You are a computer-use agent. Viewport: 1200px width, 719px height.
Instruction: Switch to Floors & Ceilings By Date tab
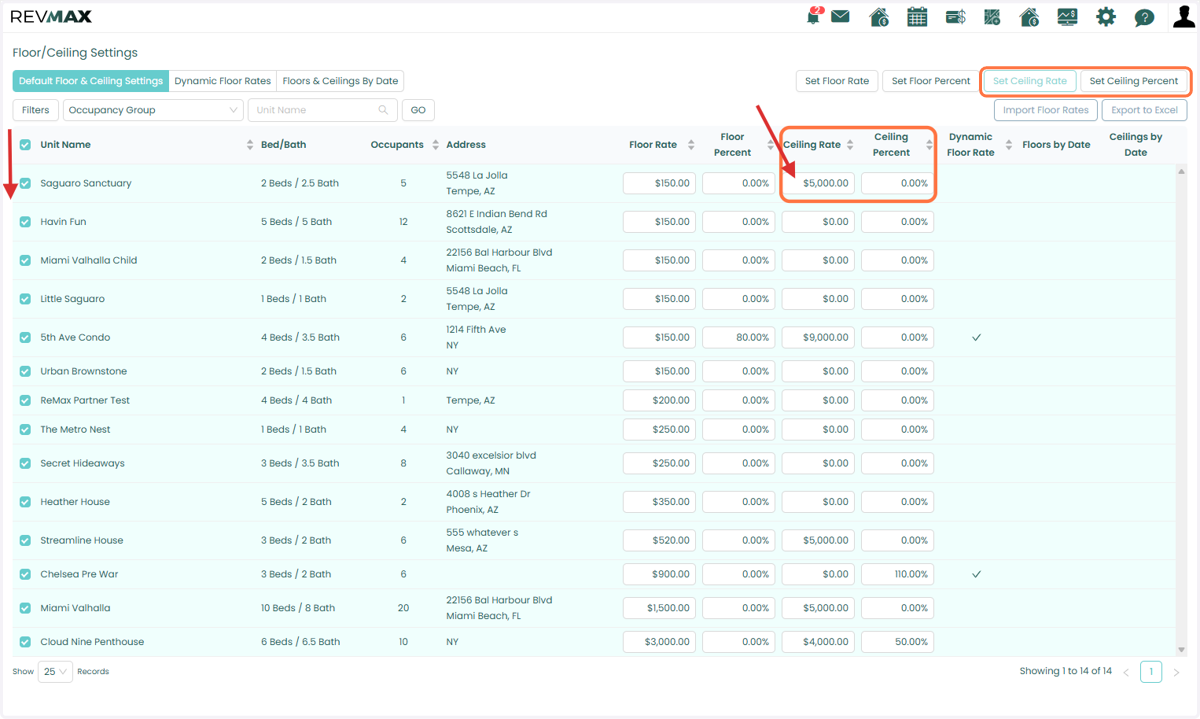(x=340, y=81)
